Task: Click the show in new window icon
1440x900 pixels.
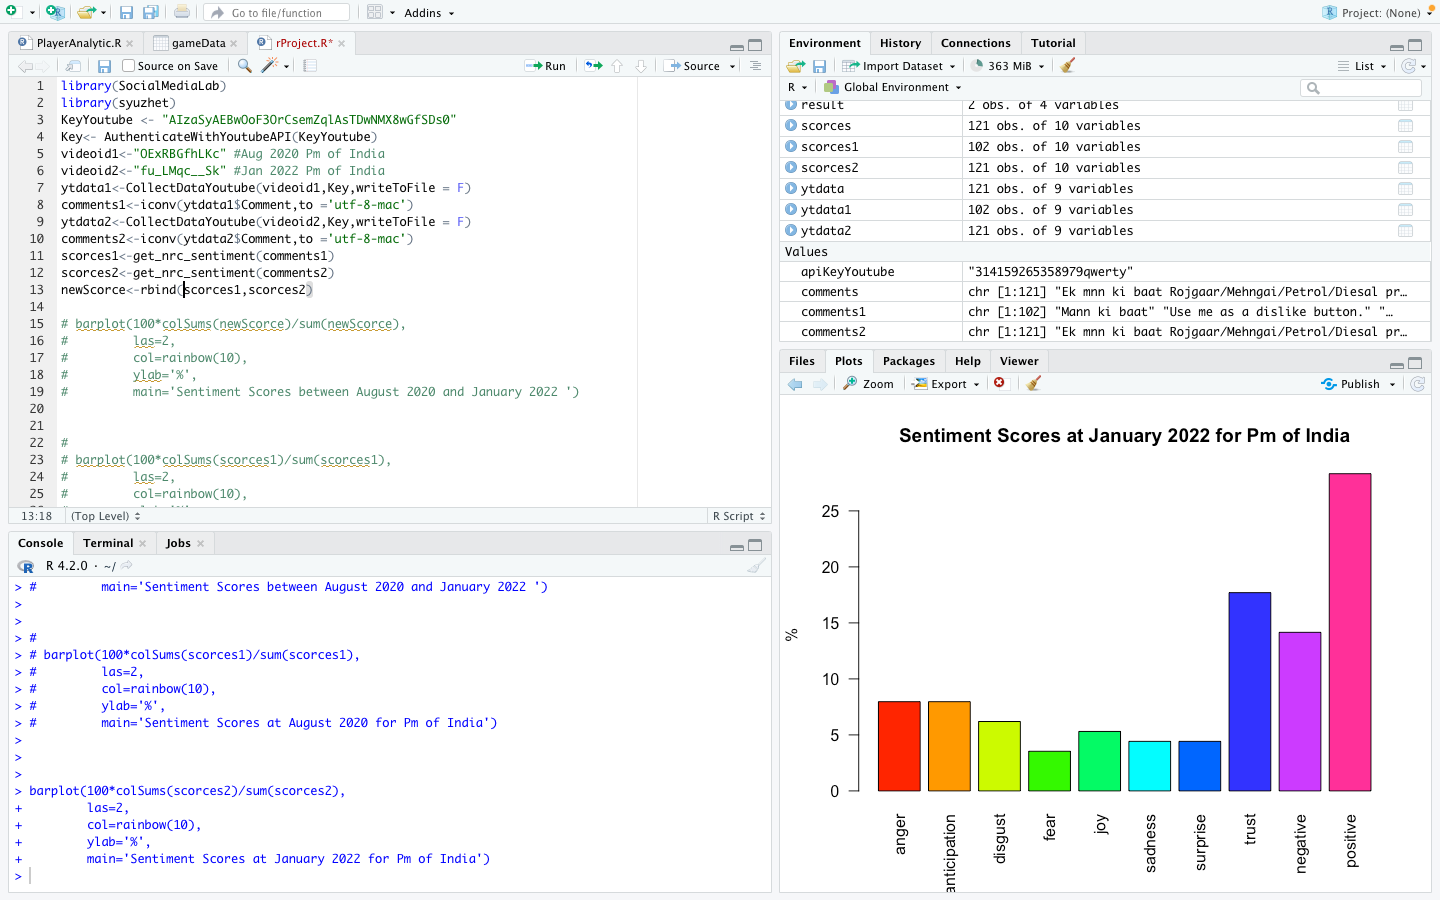Action: click(x=73, y=66)
